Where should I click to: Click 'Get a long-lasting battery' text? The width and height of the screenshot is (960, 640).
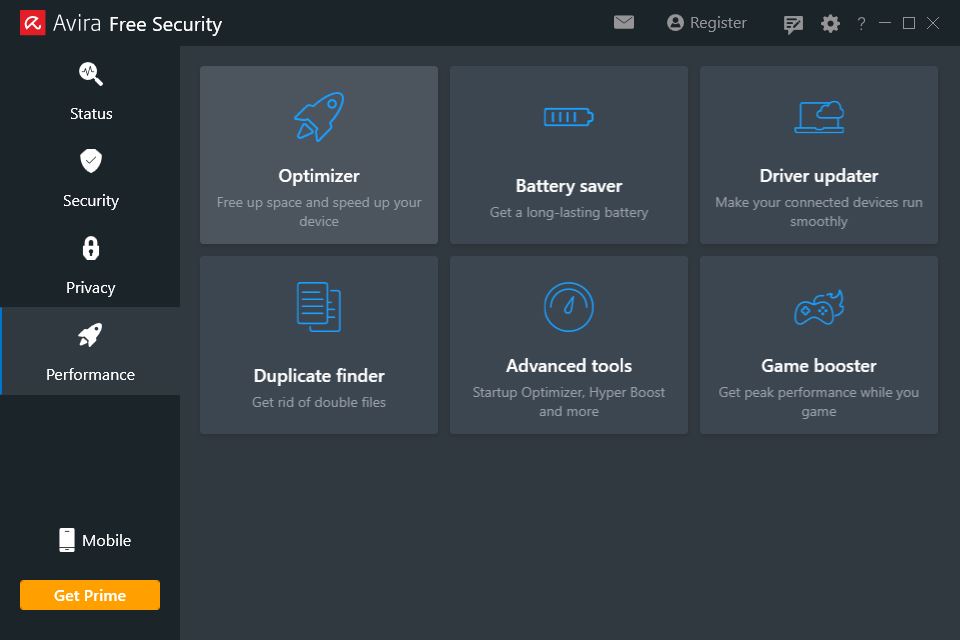(x=569, y=213)
